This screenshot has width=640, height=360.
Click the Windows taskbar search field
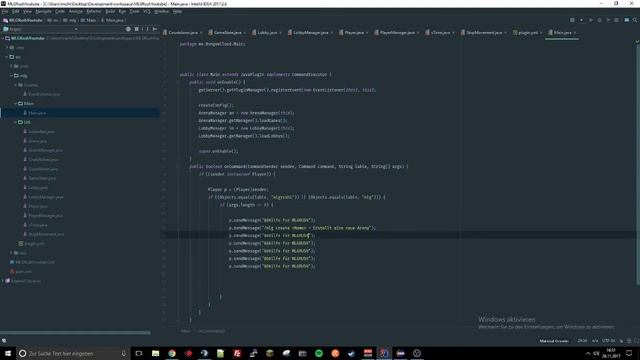click(x=73, y=353)
